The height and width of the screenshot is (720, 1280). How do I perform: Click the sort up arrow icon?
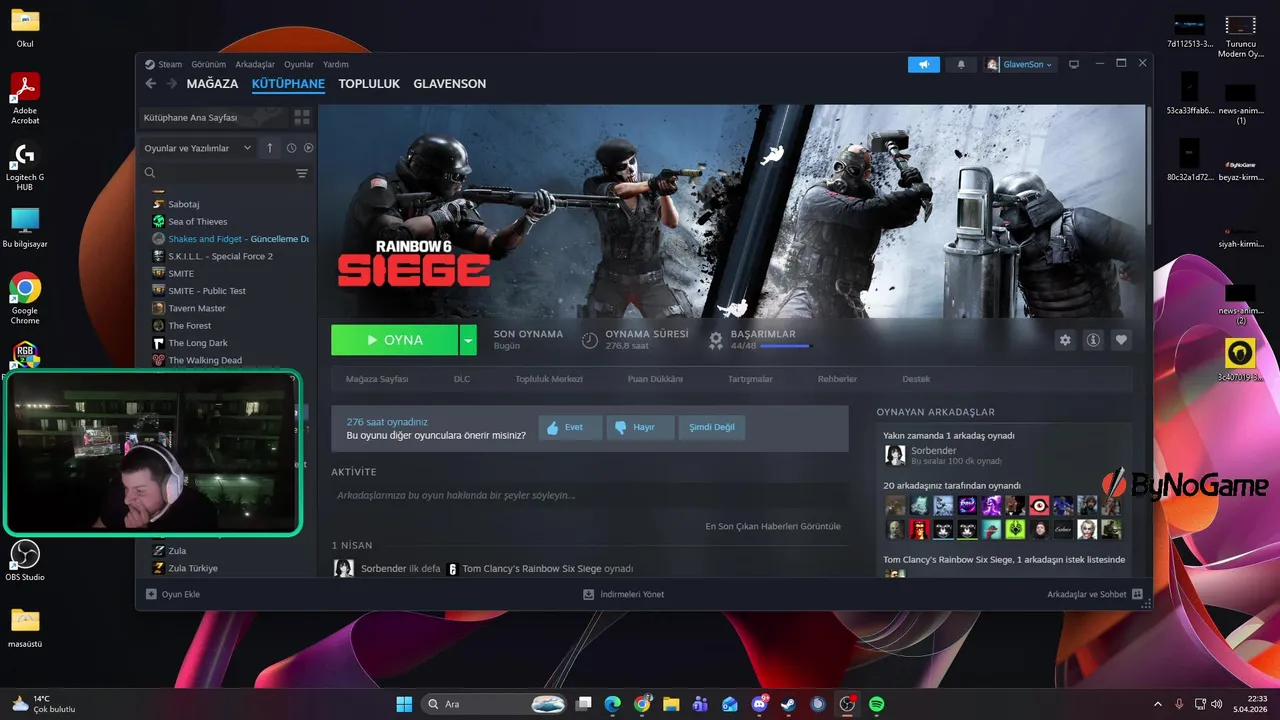tap(269, 148)
